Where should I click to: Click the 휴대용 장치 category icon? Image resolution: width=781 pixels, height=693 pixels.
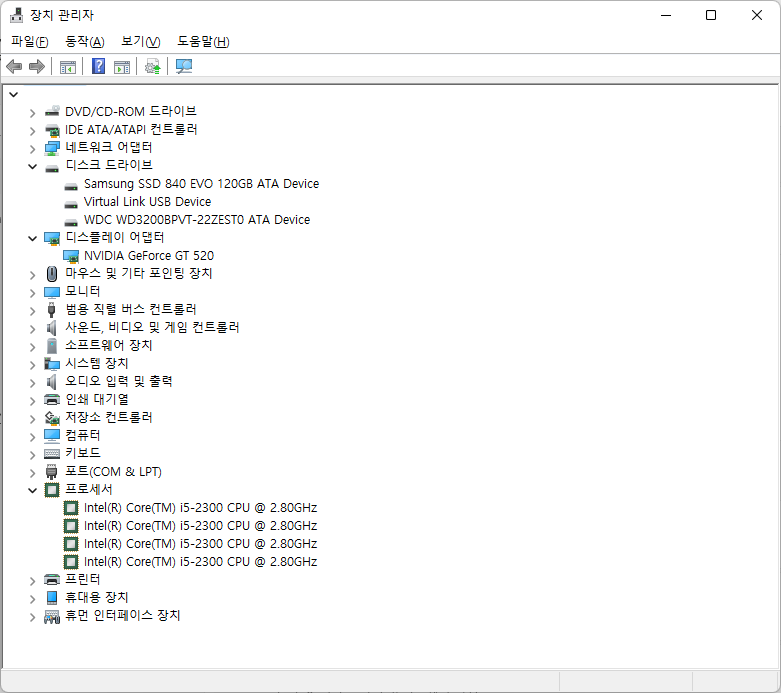coord(52,597)
